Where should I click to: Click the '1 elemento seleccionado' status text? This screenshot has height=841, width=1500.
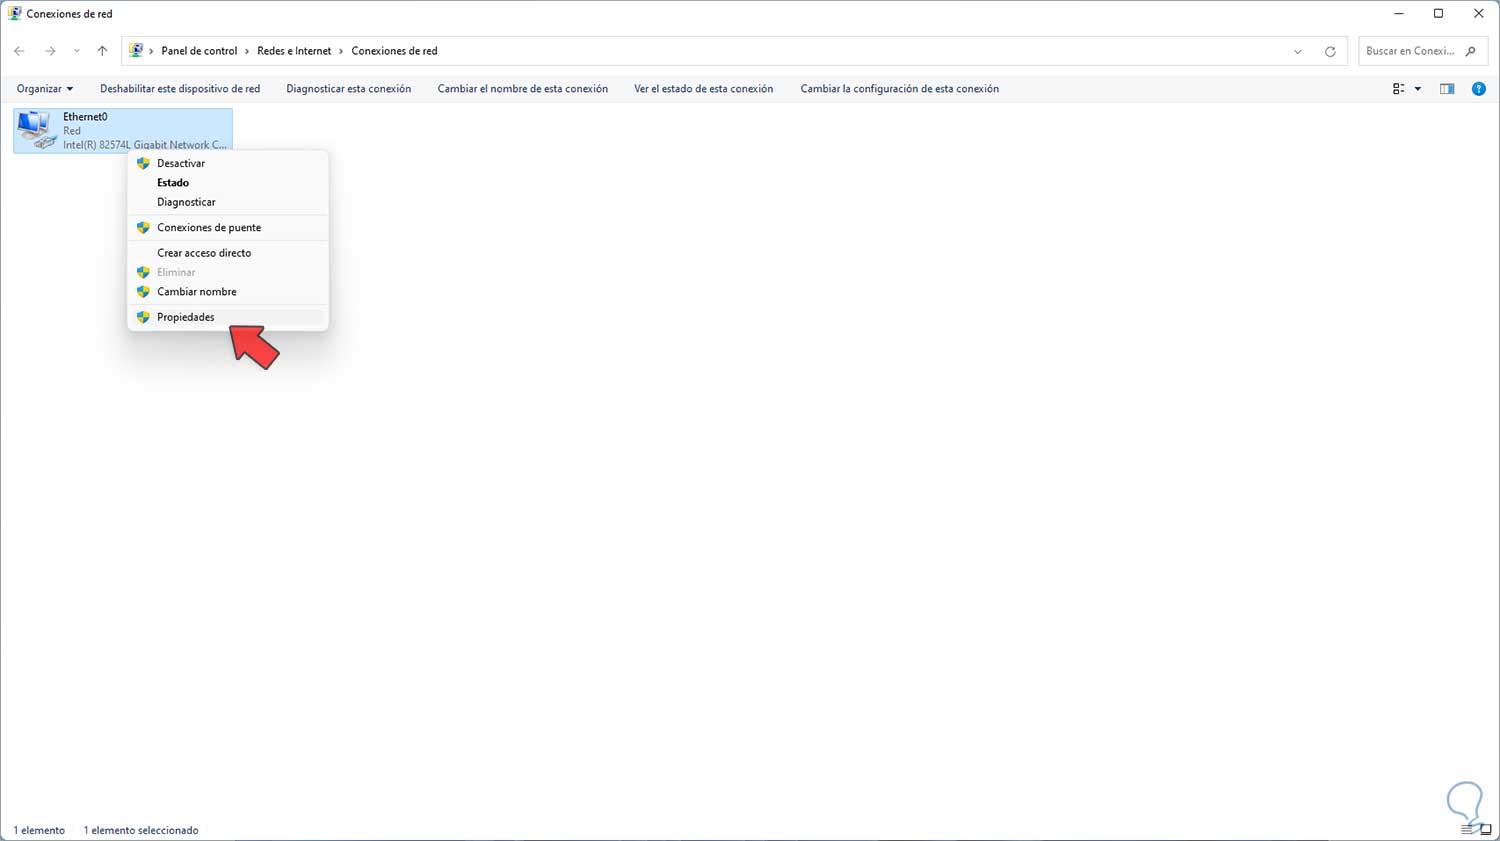click(141, 831)
